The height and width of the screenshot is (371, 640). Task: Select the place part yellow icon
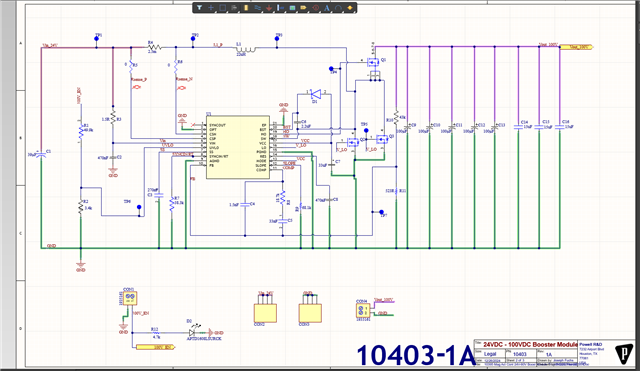246,7
